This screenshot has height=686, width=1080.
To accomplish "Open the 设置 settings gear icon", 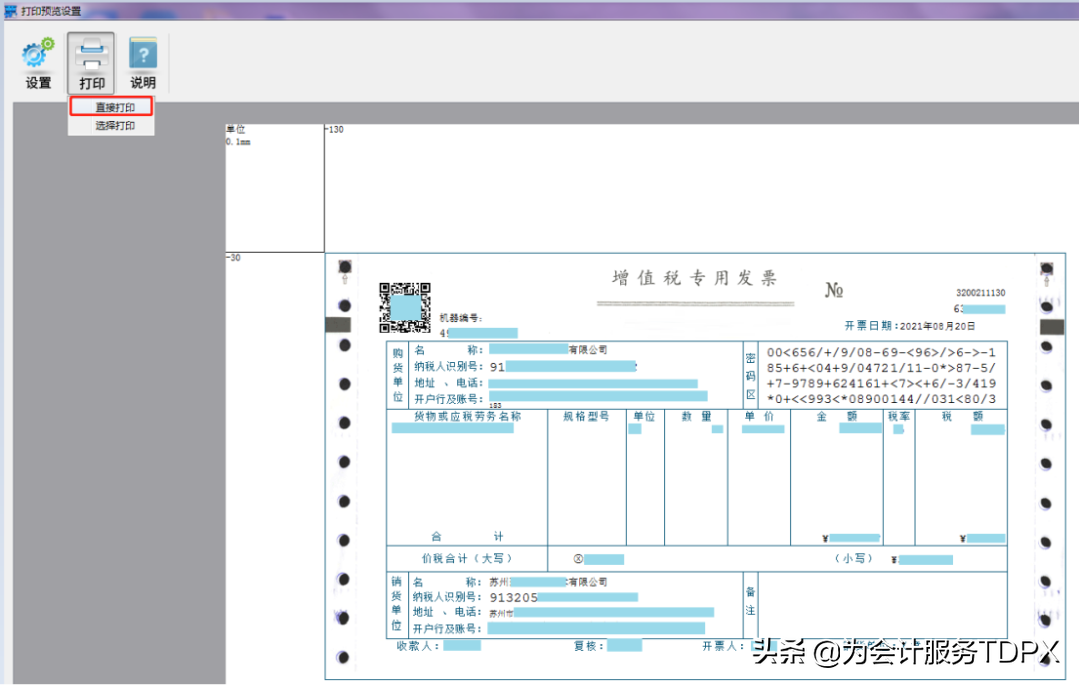I will [x=38, y=56].
